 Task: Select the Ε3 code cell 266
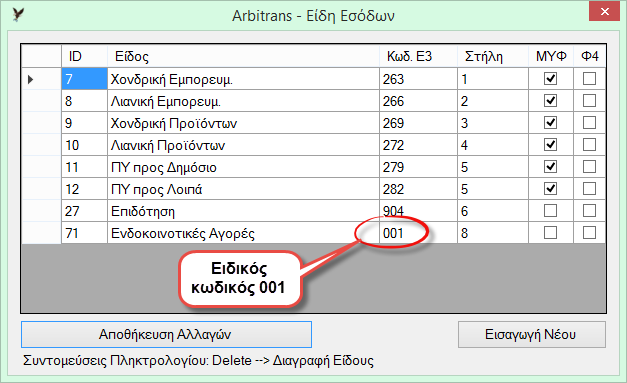tap(418, 101)
